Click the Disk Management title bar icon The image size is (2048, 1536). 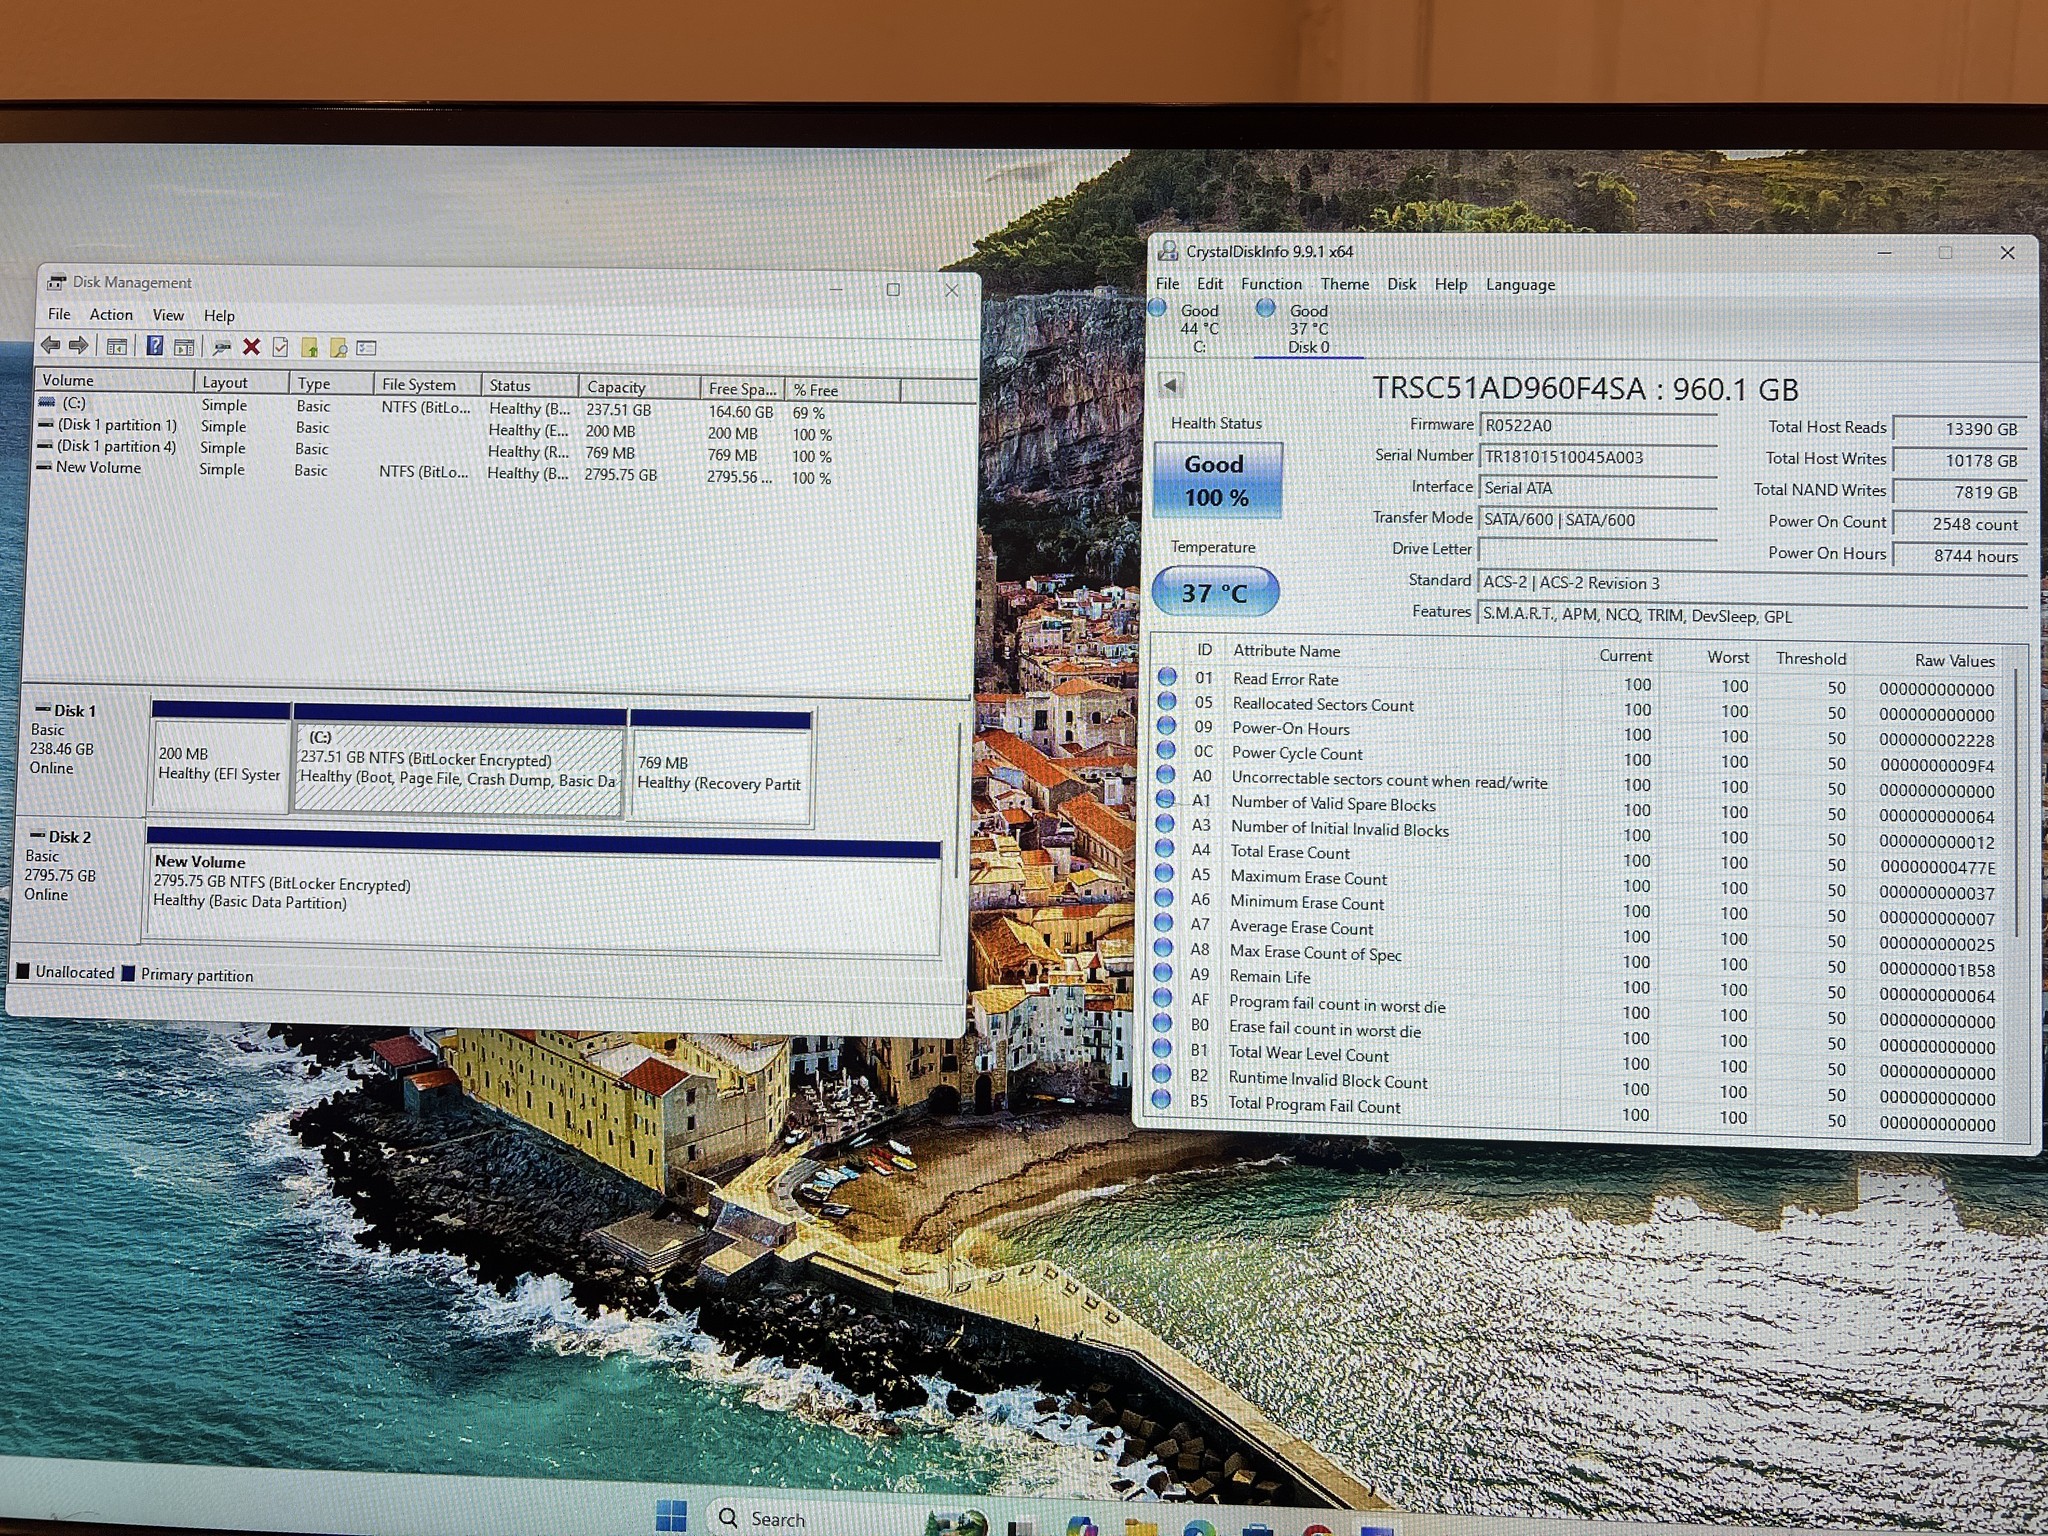pos(57,282)
